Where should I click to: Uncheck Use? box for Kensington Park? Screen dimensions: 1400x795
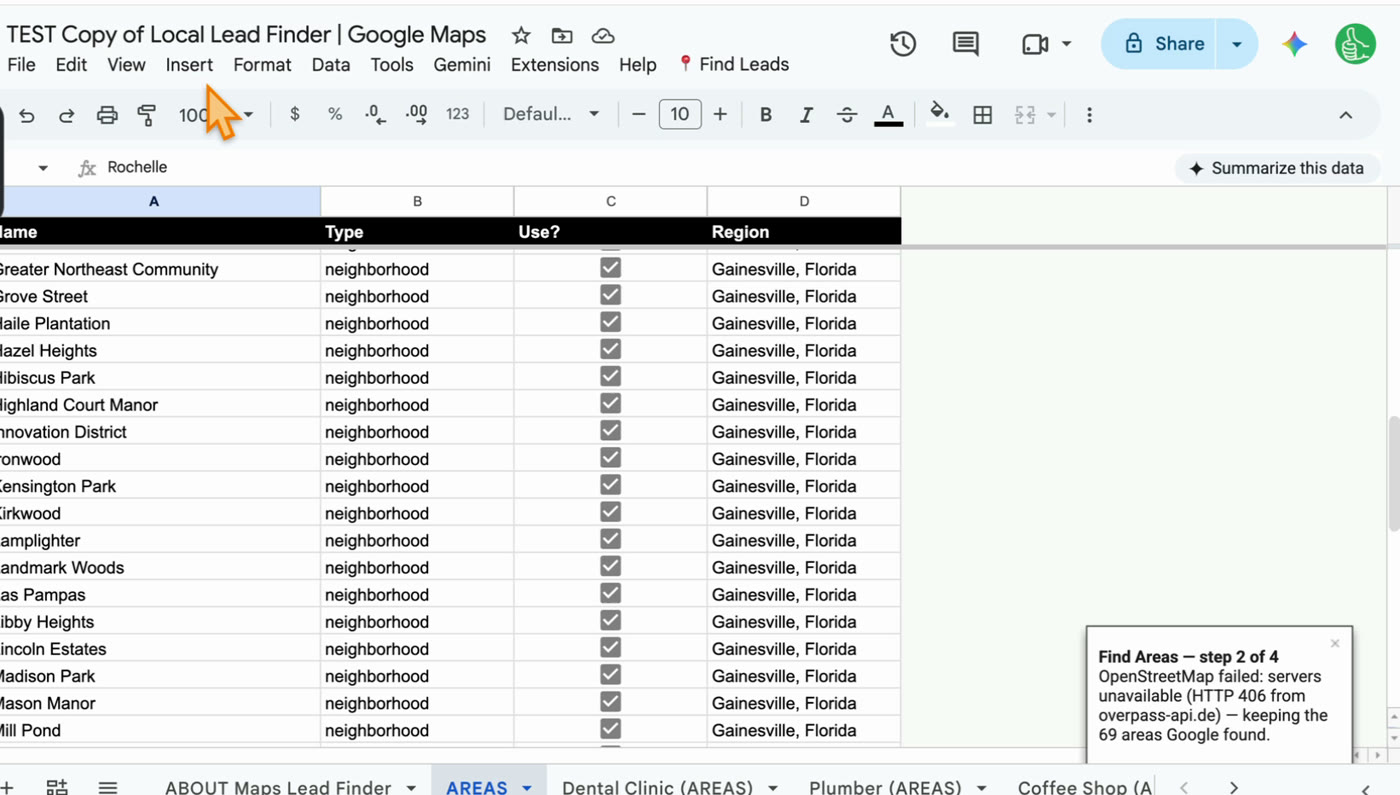pos(610,485)
